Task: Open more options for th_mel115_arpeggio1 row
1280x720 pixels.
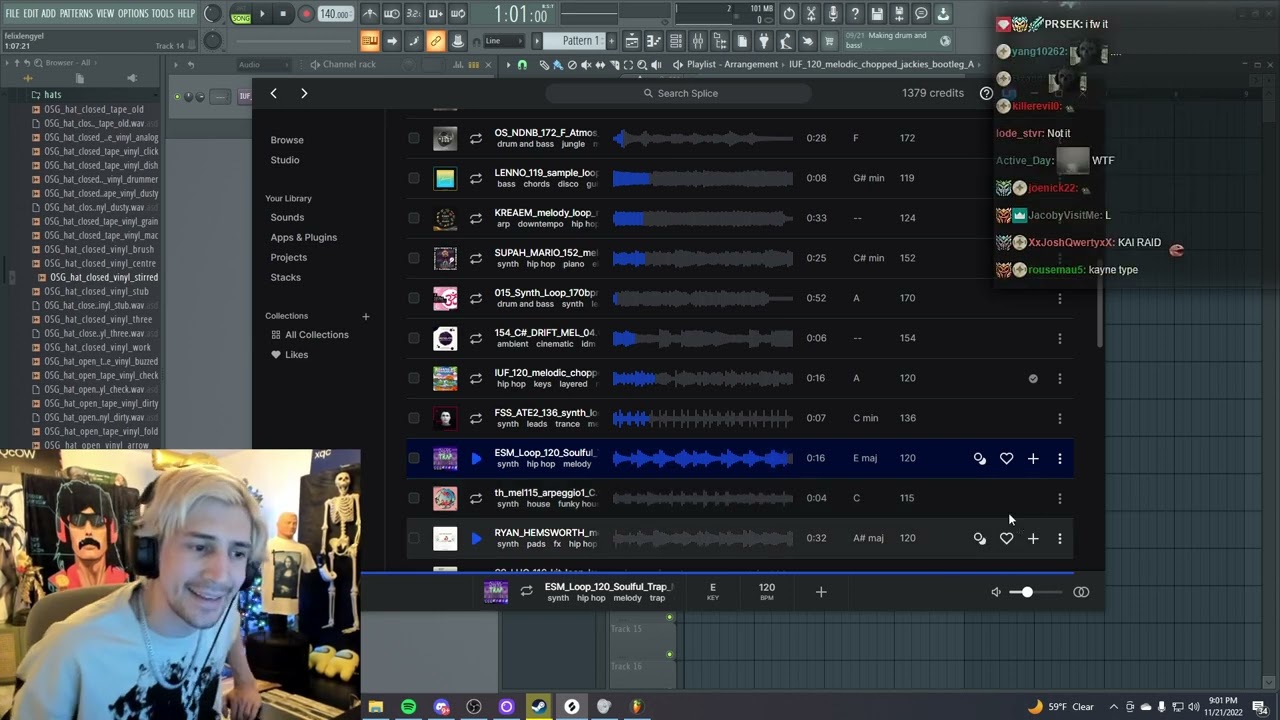Action: (x=1060, y=498)
